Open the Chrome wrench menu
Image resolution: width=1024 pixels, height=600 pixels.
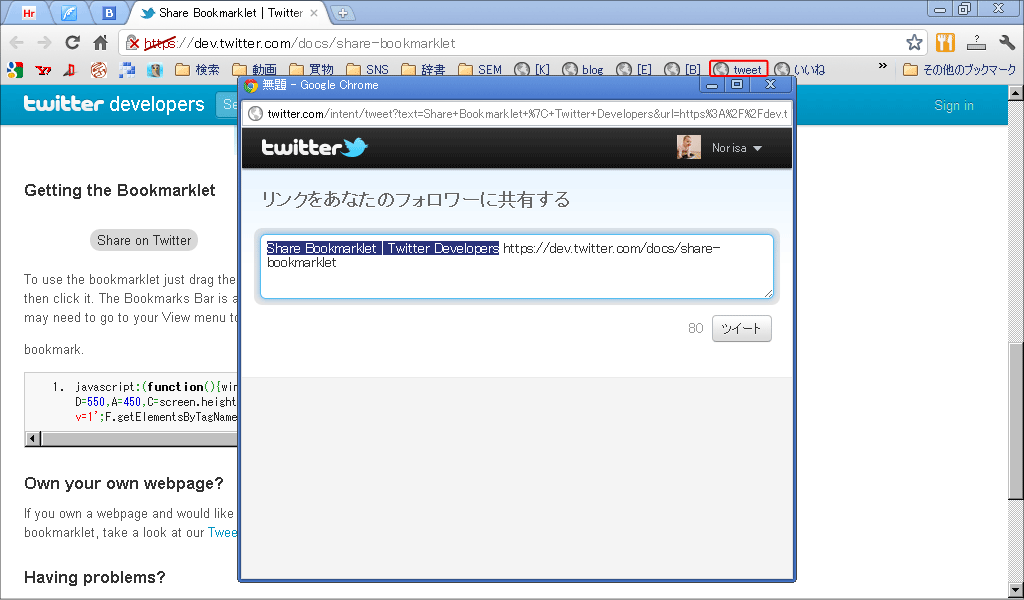1007,43
